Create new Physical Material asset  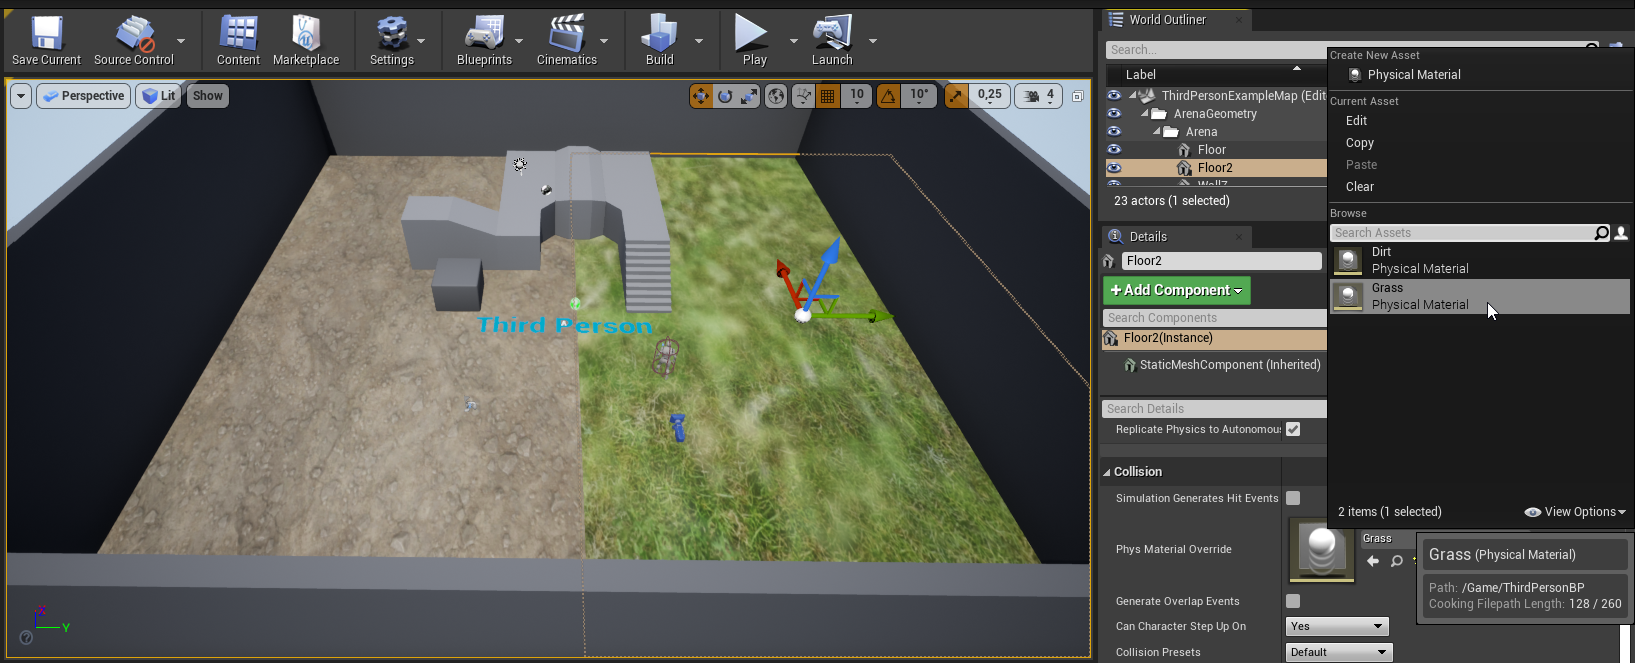click(1414, 75)
